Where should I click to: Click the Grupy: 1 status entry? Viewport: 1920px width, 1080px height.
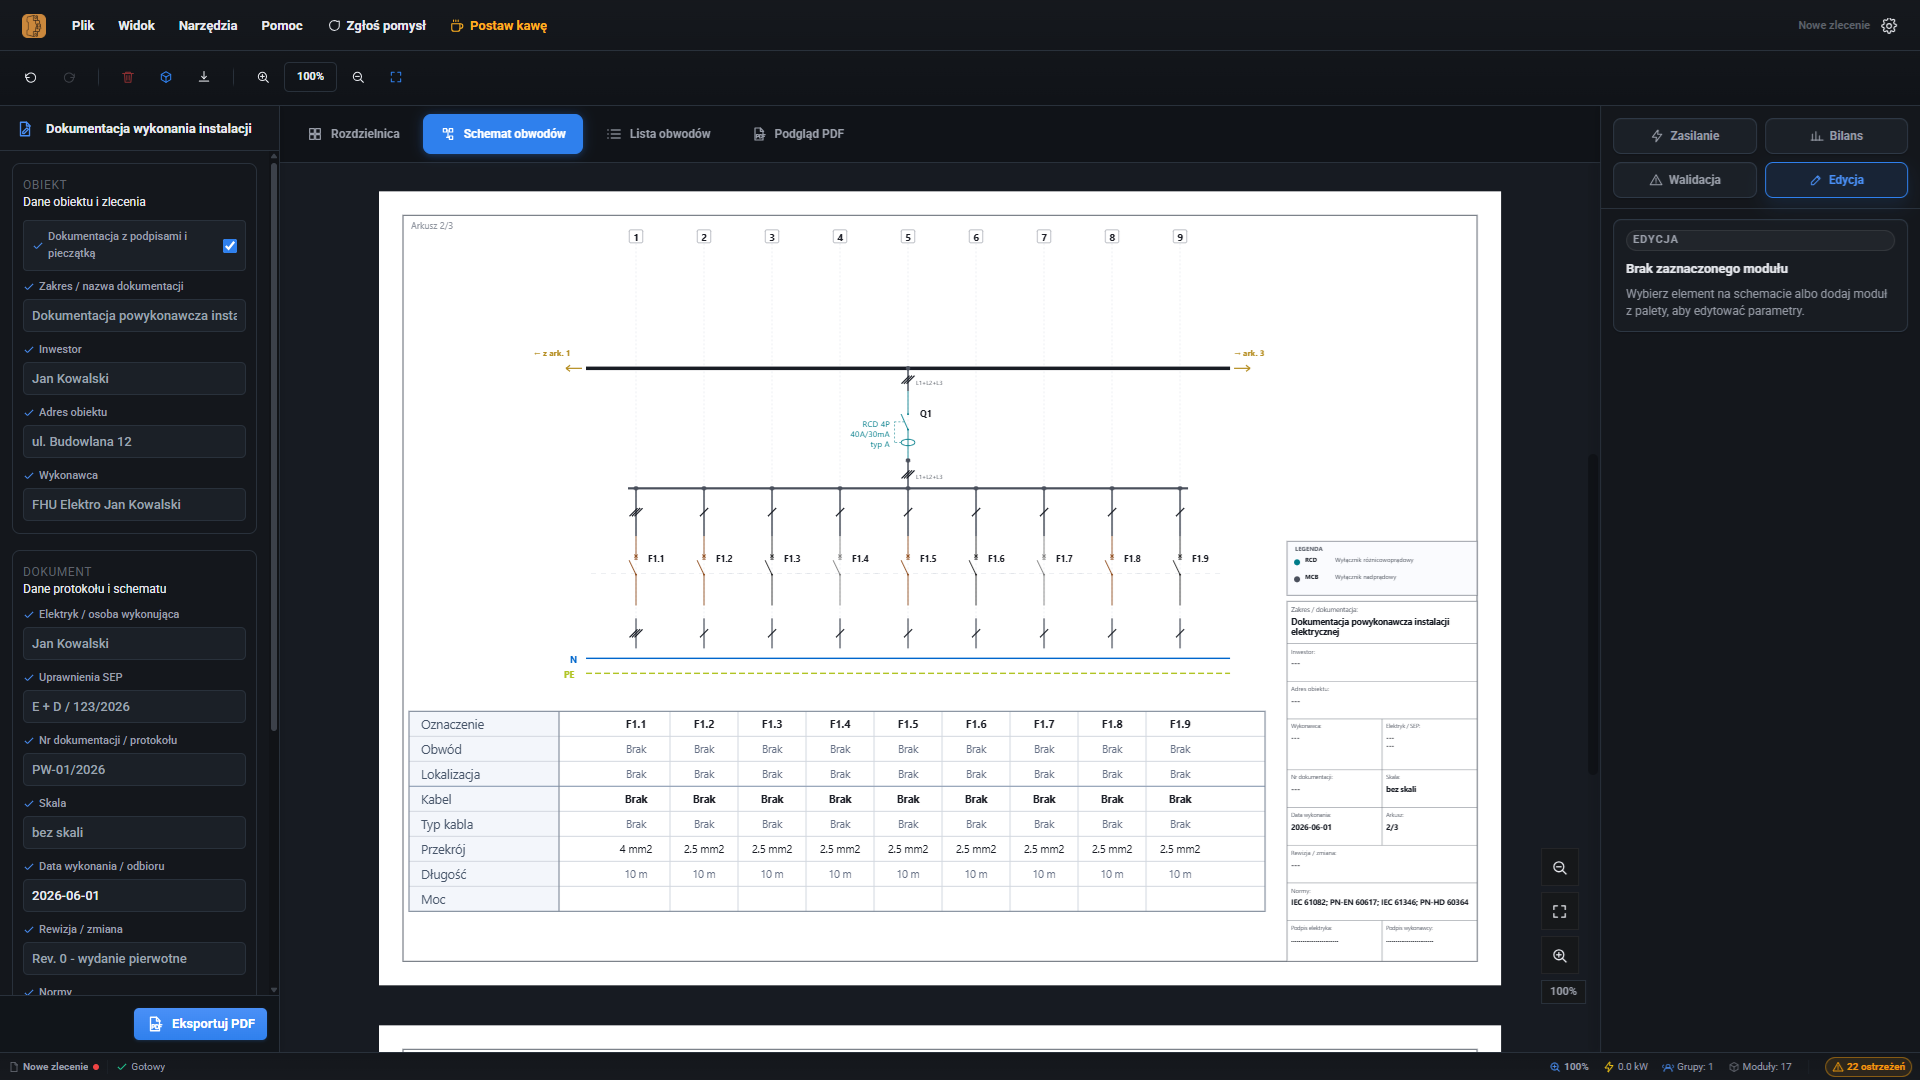point(1688,1067)
